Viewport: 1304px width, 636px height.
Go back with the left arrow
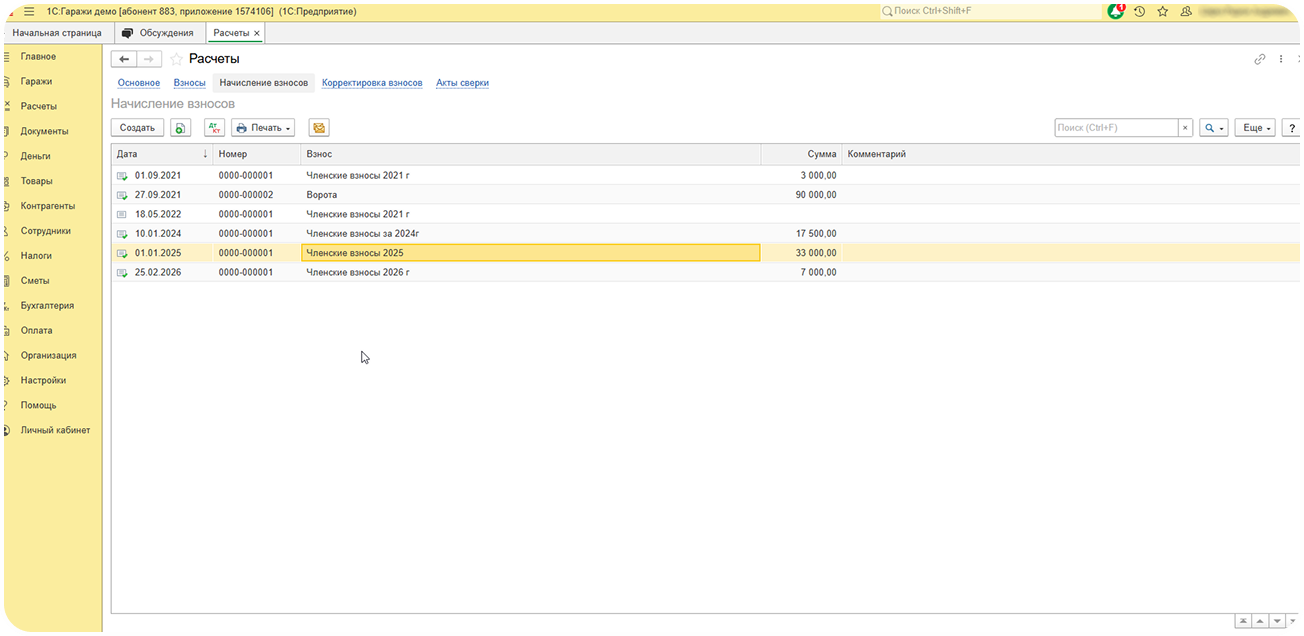click(x=124, y=59)
